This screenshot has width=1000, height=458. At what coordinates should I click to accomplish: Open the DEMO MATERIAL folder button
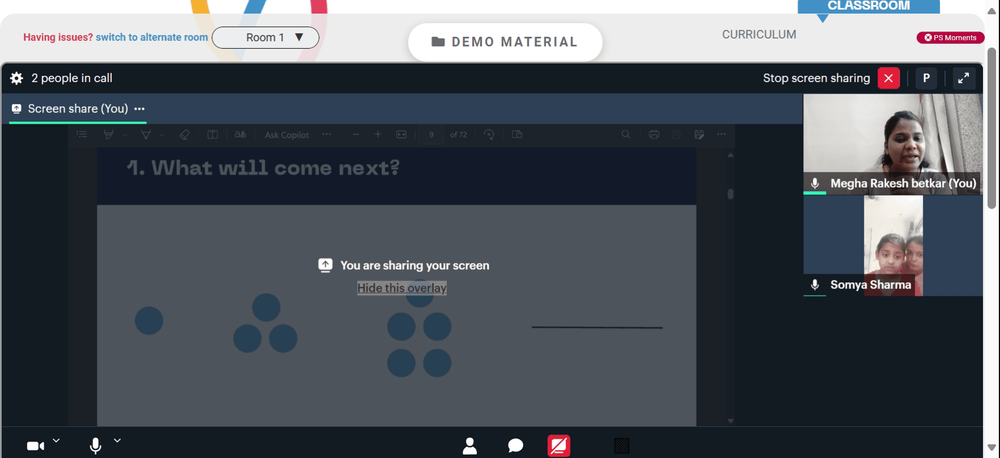[505, 42]
